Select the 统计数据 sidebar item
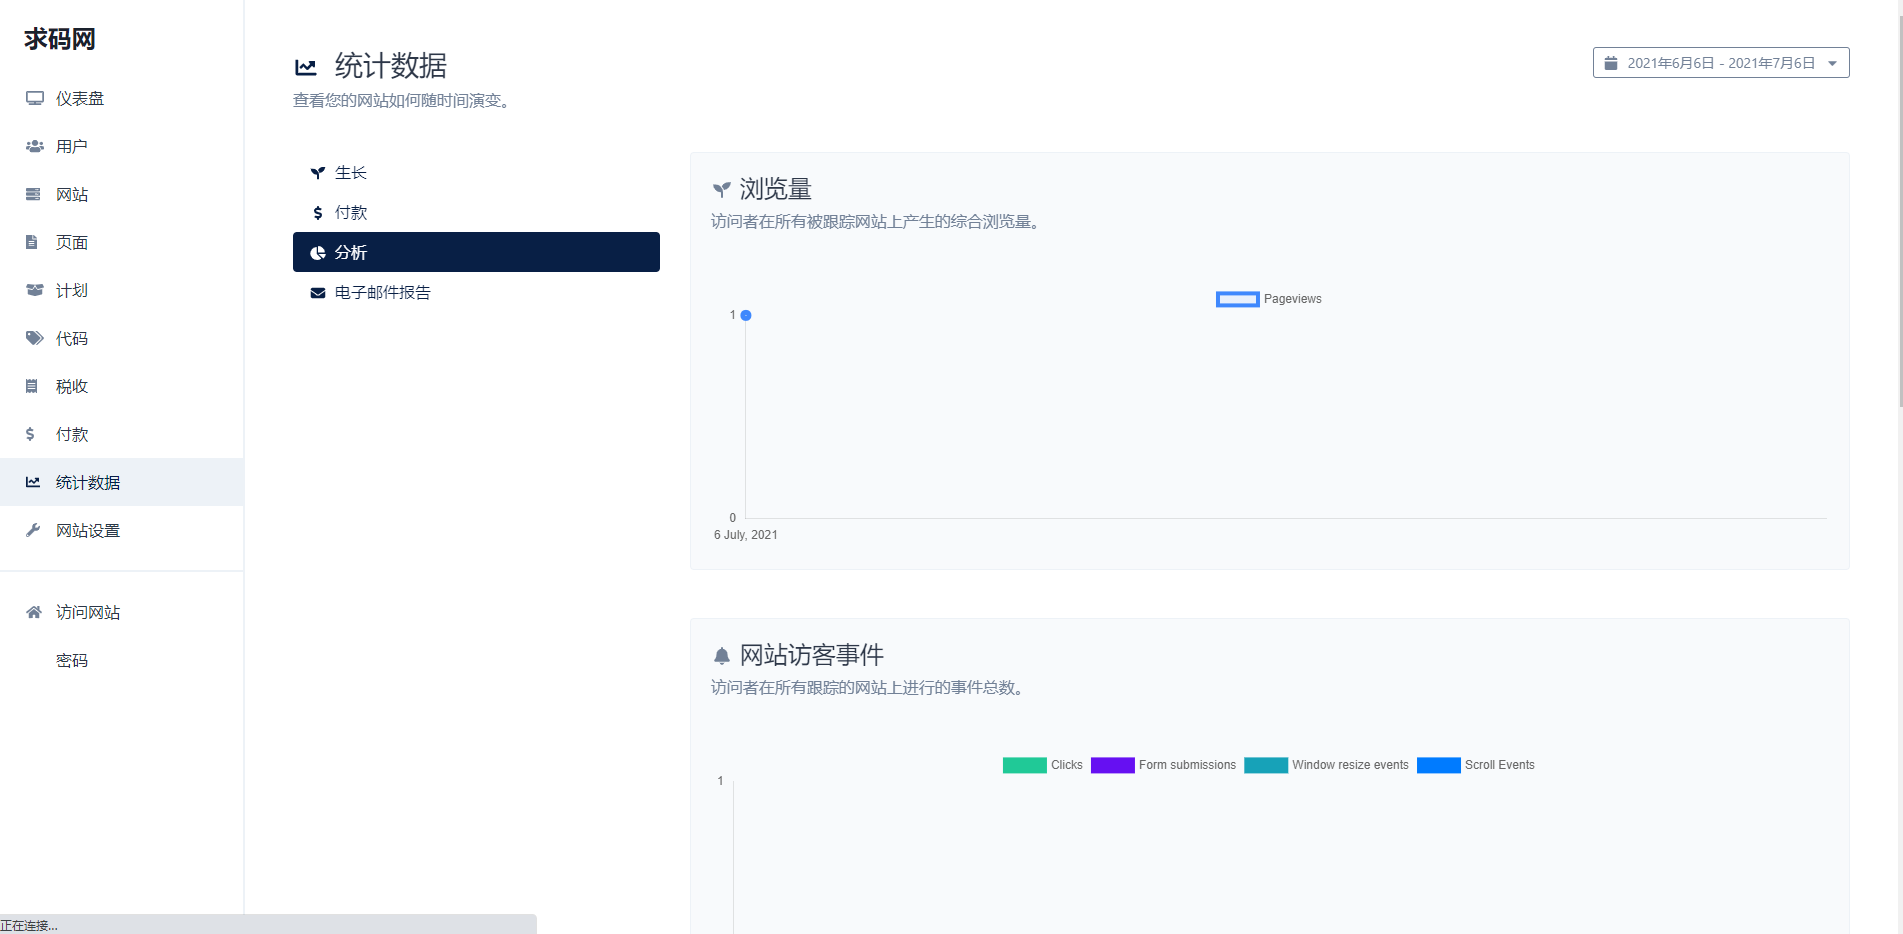Image resolution: width=1903 pixels, height=934 pixels. (122, 482)
